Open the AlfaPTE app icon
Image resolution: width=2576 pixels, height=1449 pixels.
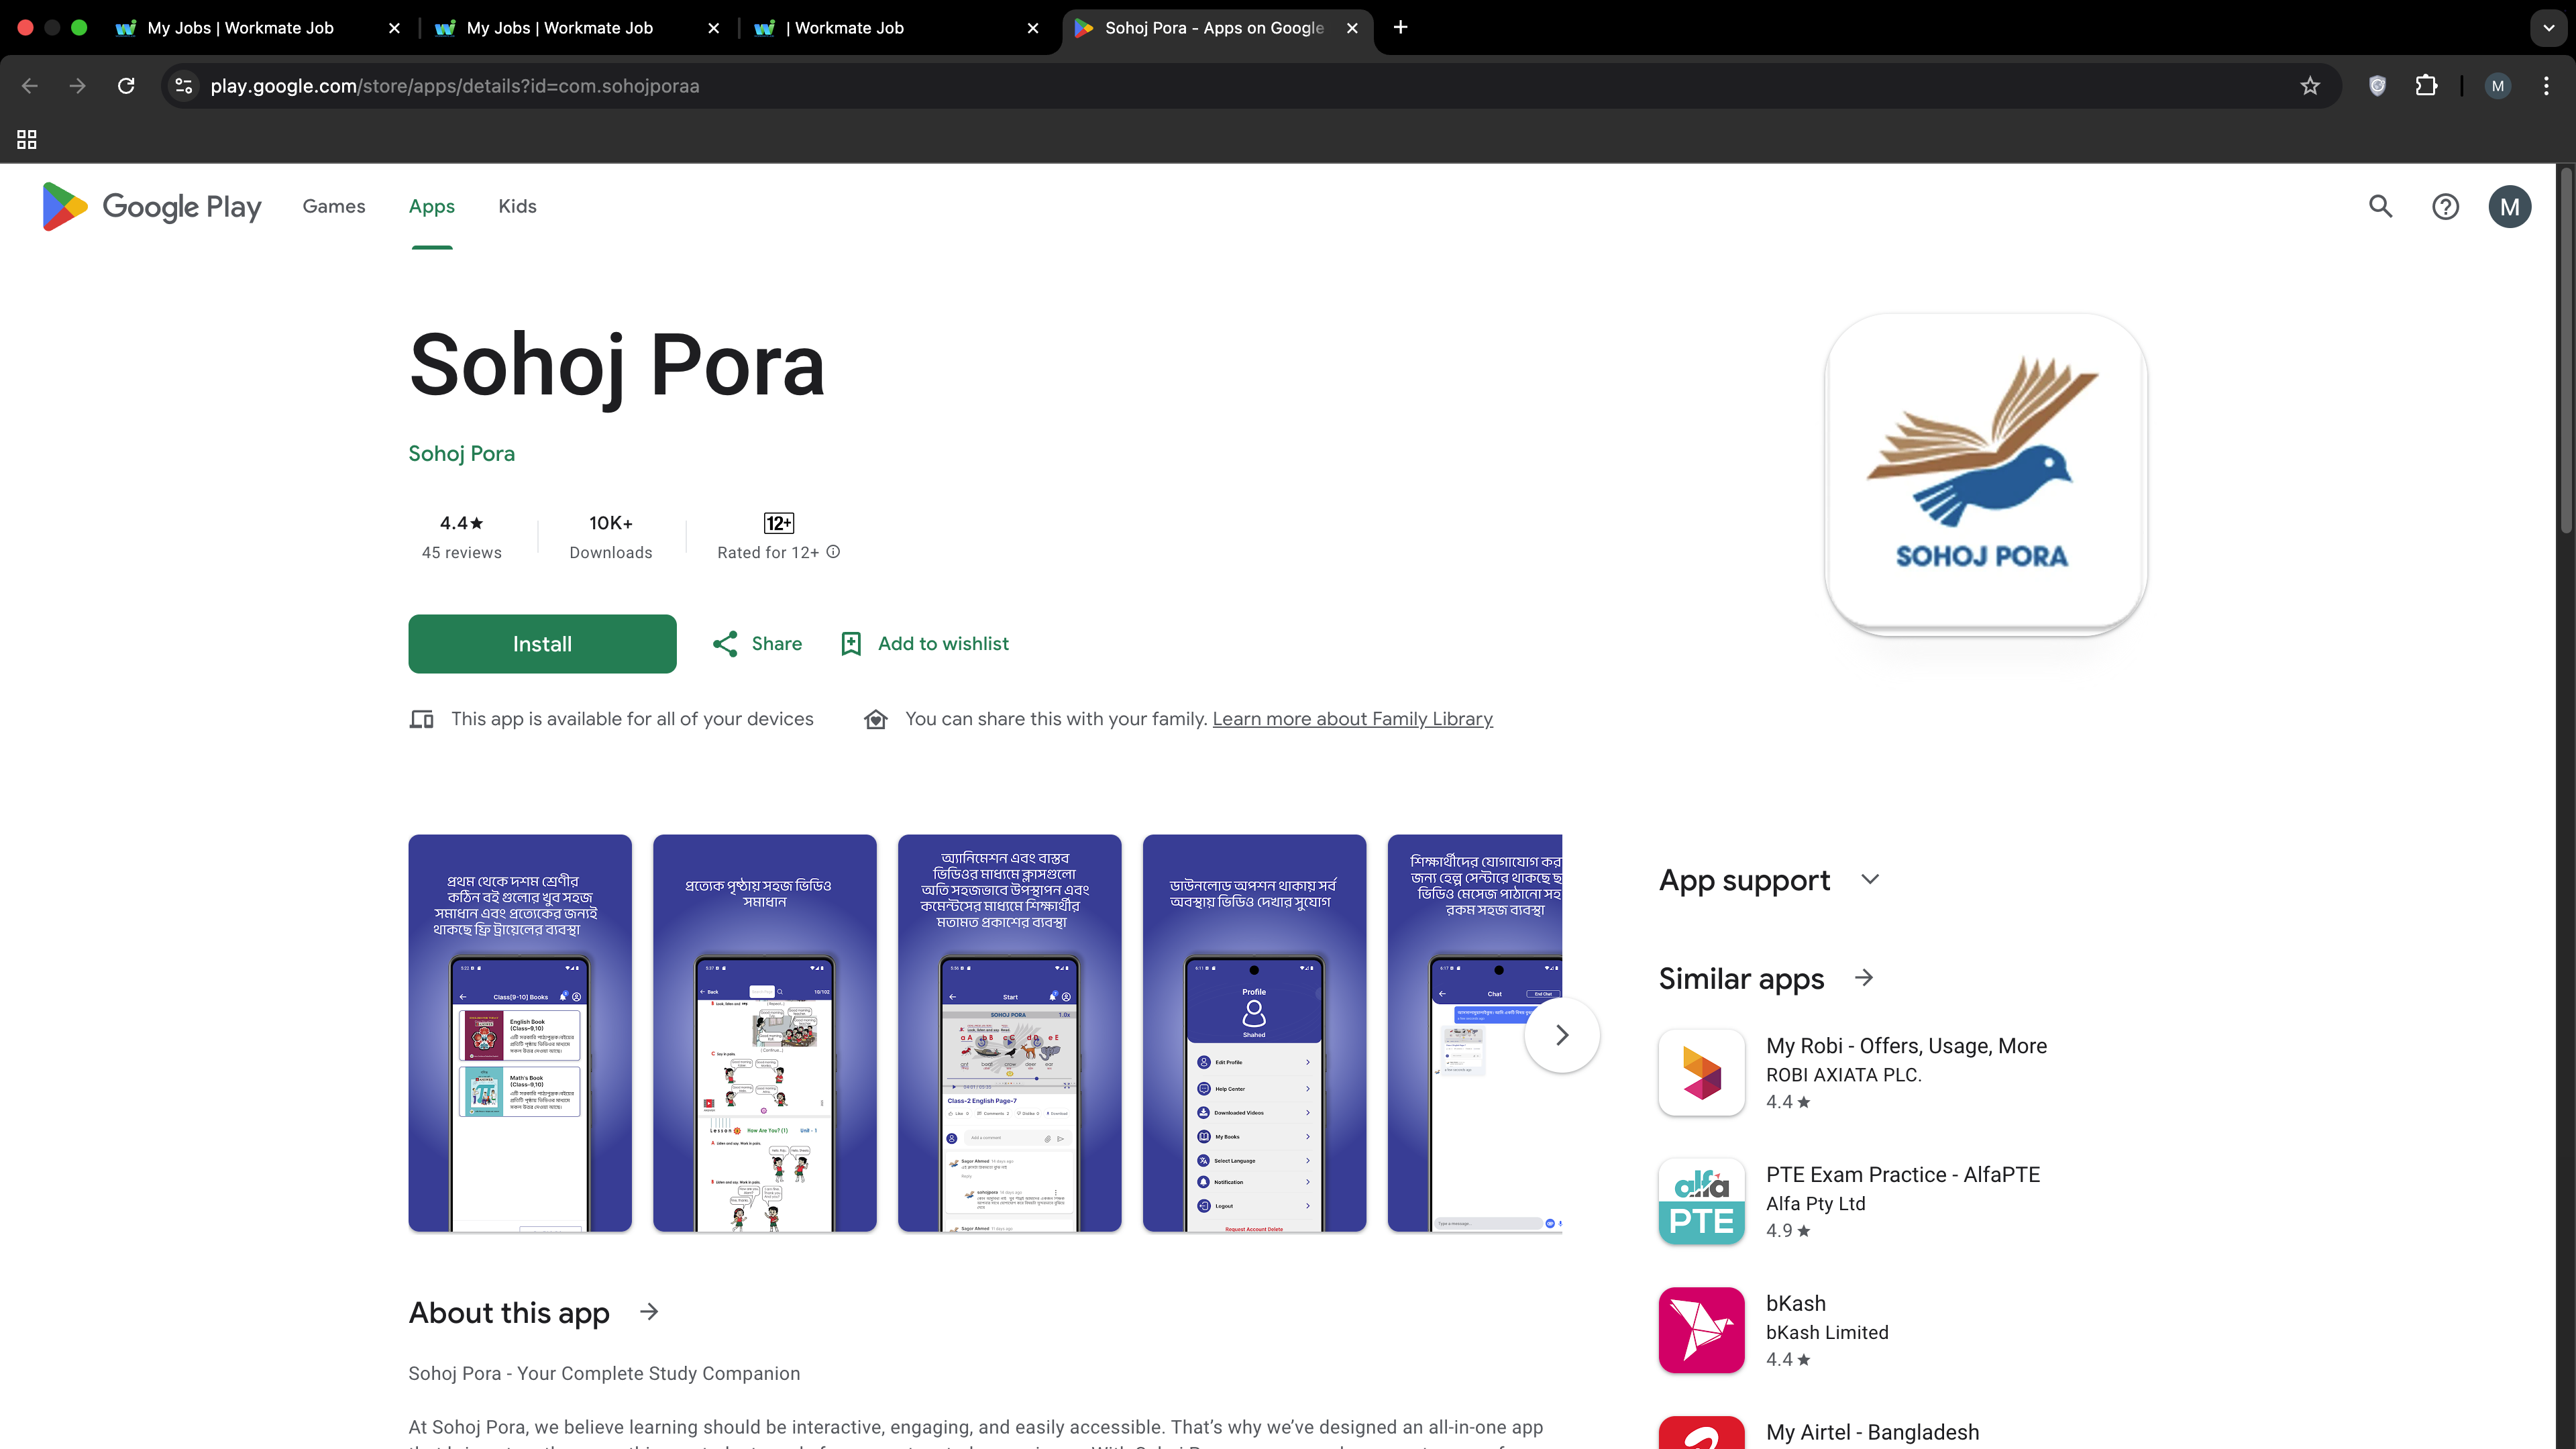(x=1701, y=1201)
